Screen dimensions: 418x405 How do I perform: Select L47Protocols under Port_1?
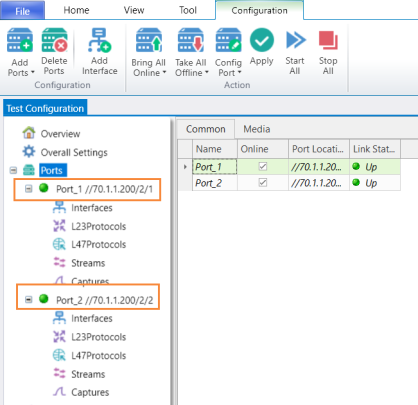coord(89,245)
